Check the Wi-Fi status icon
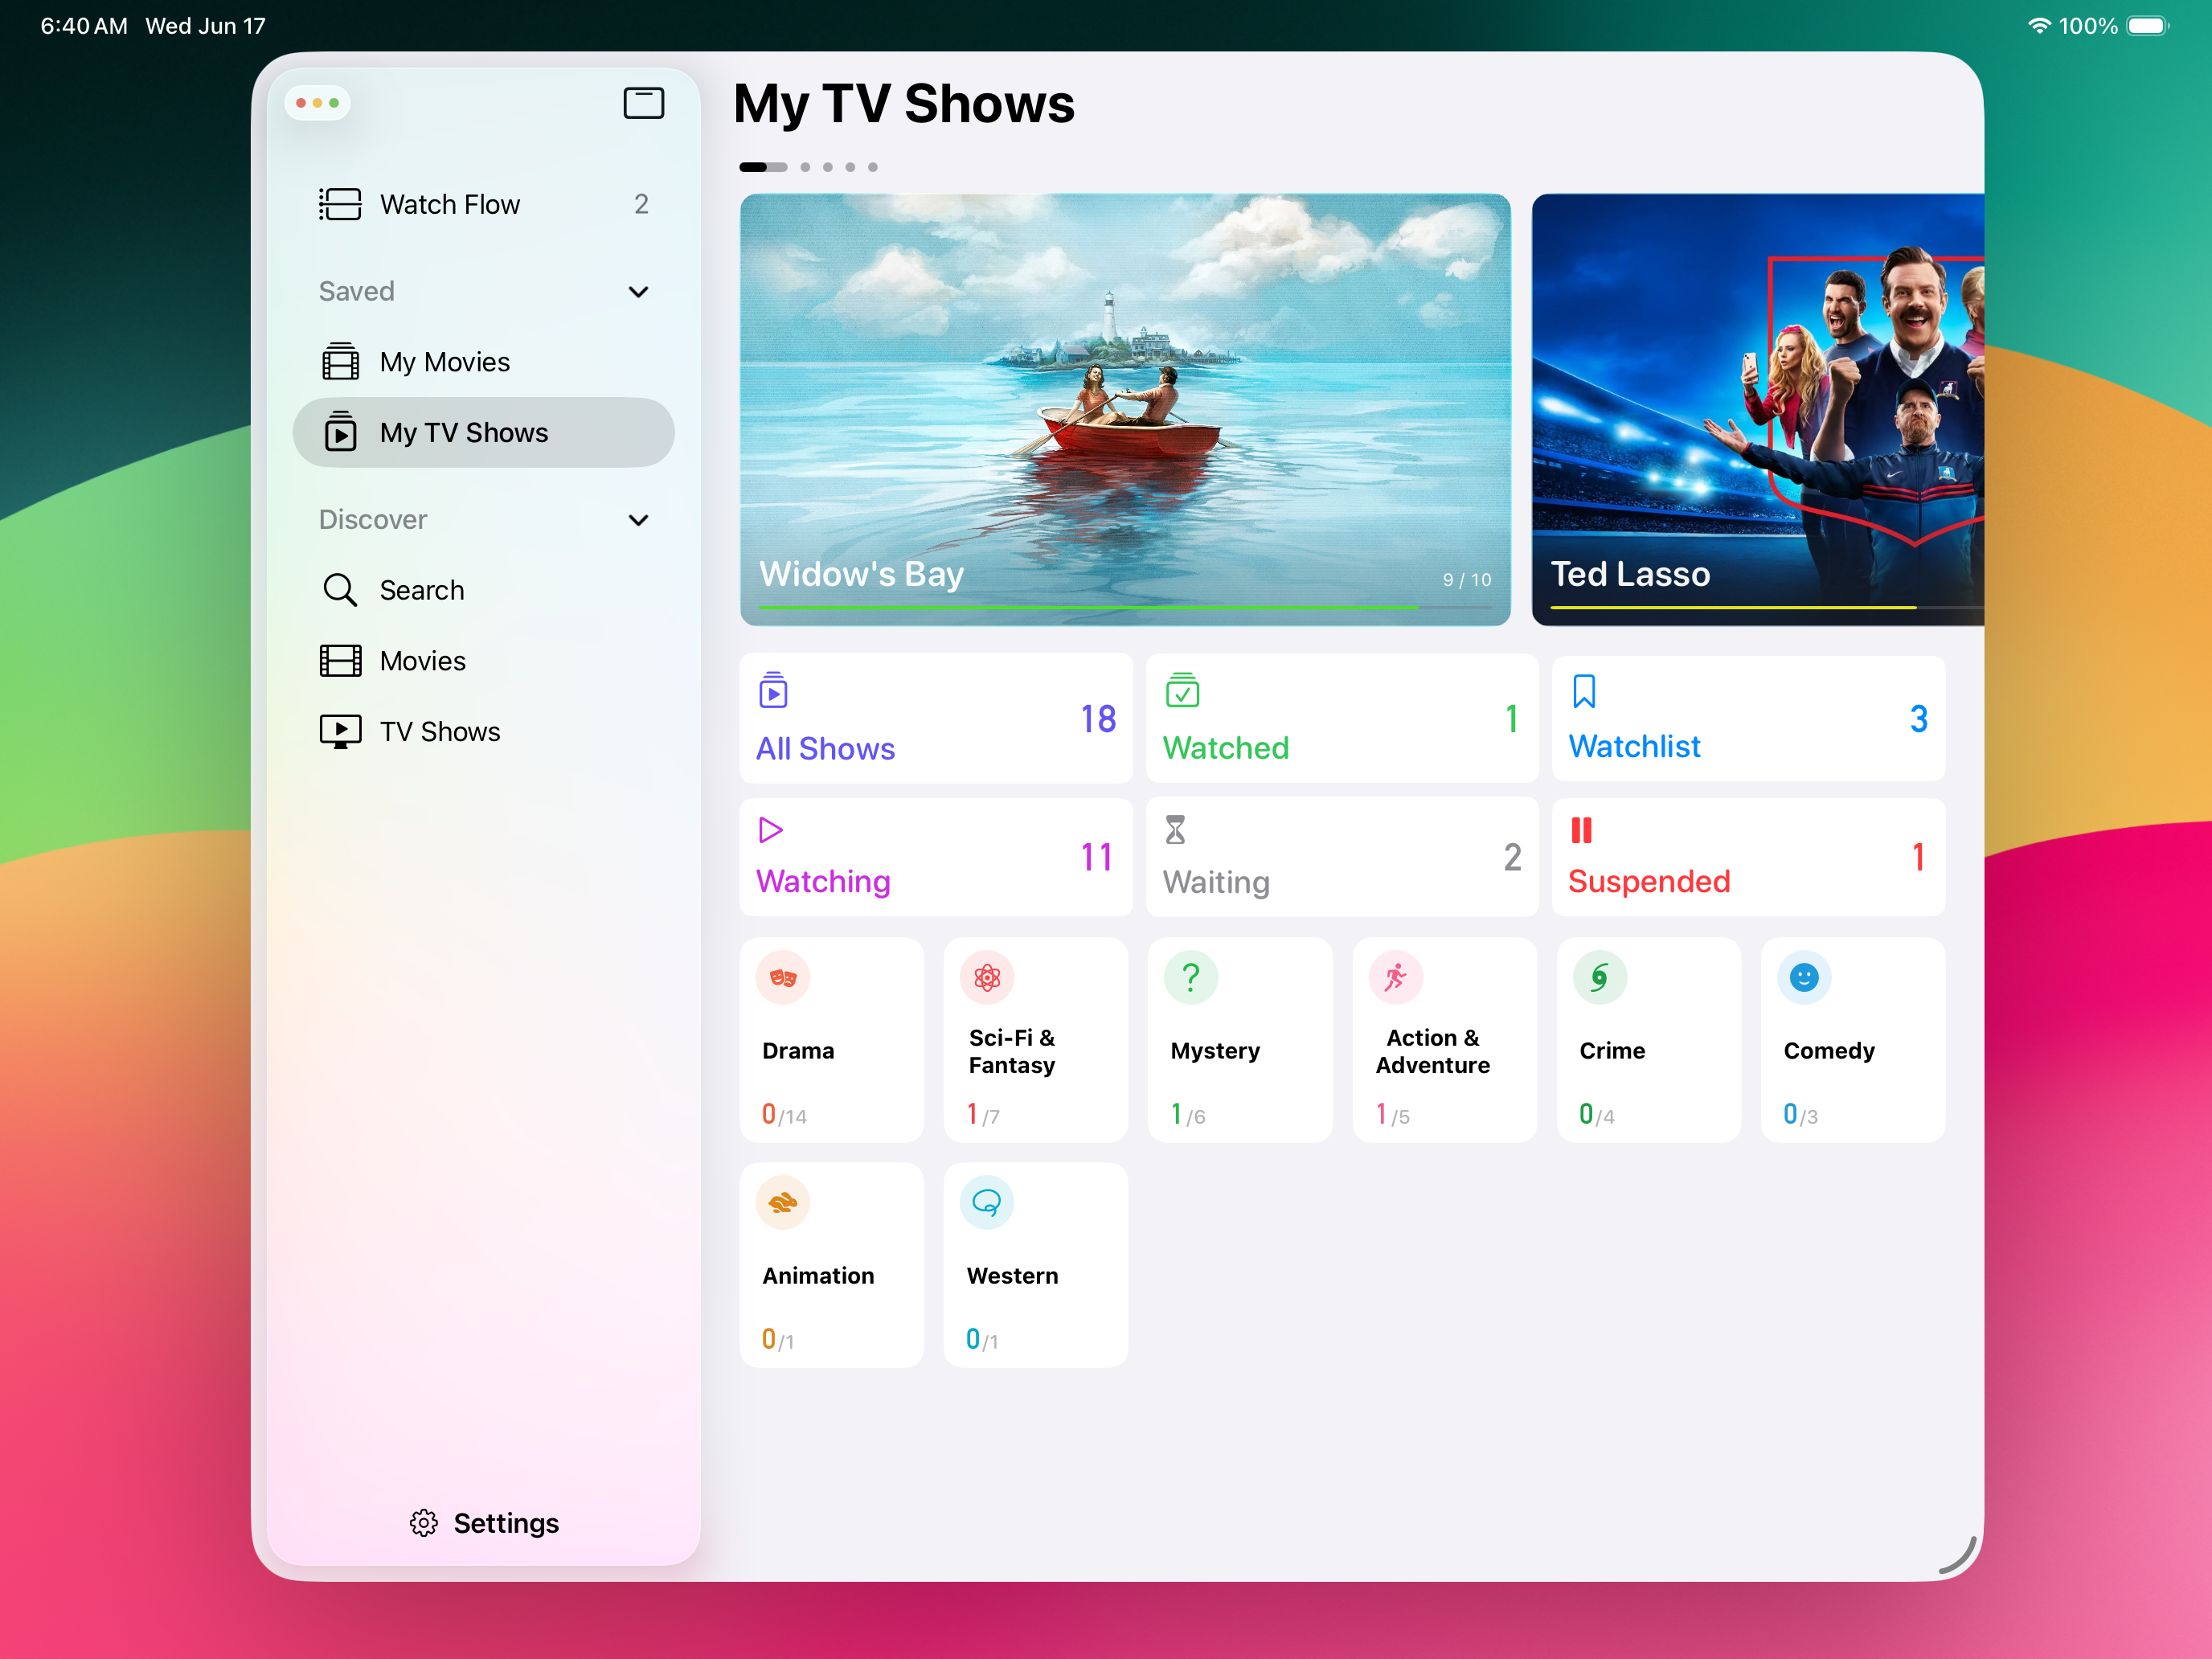The height and width of the screenshot is (1659, 2212). [2039, 26]
